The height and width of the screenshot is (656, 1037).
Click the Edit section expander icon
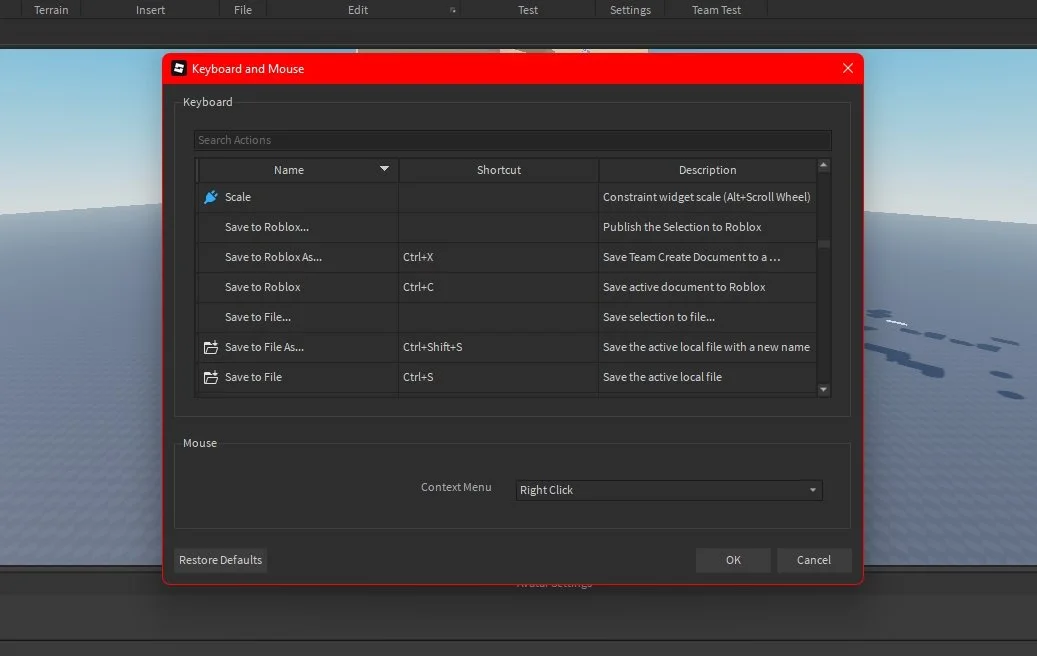click(453, 10)
